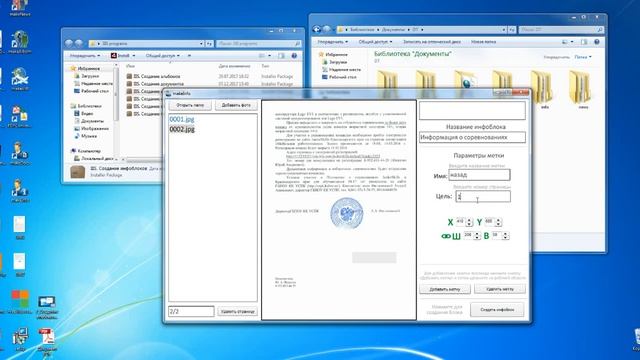This screenshot has height=360, width=640.
Task: Click the Удалить метку button
Action: (500, 289)
